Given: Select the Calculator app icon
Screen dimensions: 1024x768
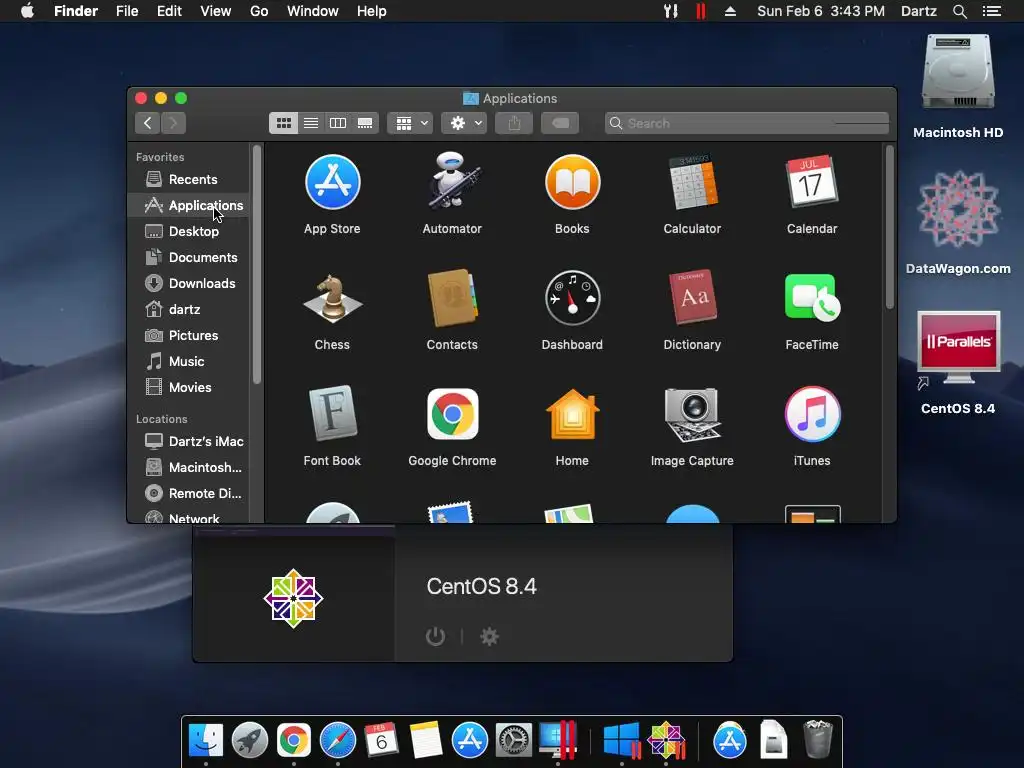Looking at the screenshot, I should point(692,182).
